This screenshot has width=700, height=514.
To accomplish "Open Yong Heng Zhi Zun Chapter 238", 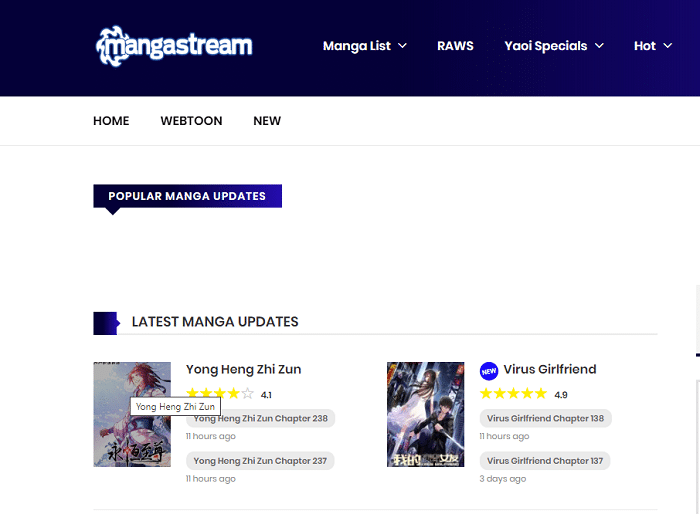I will click(260, 418).
